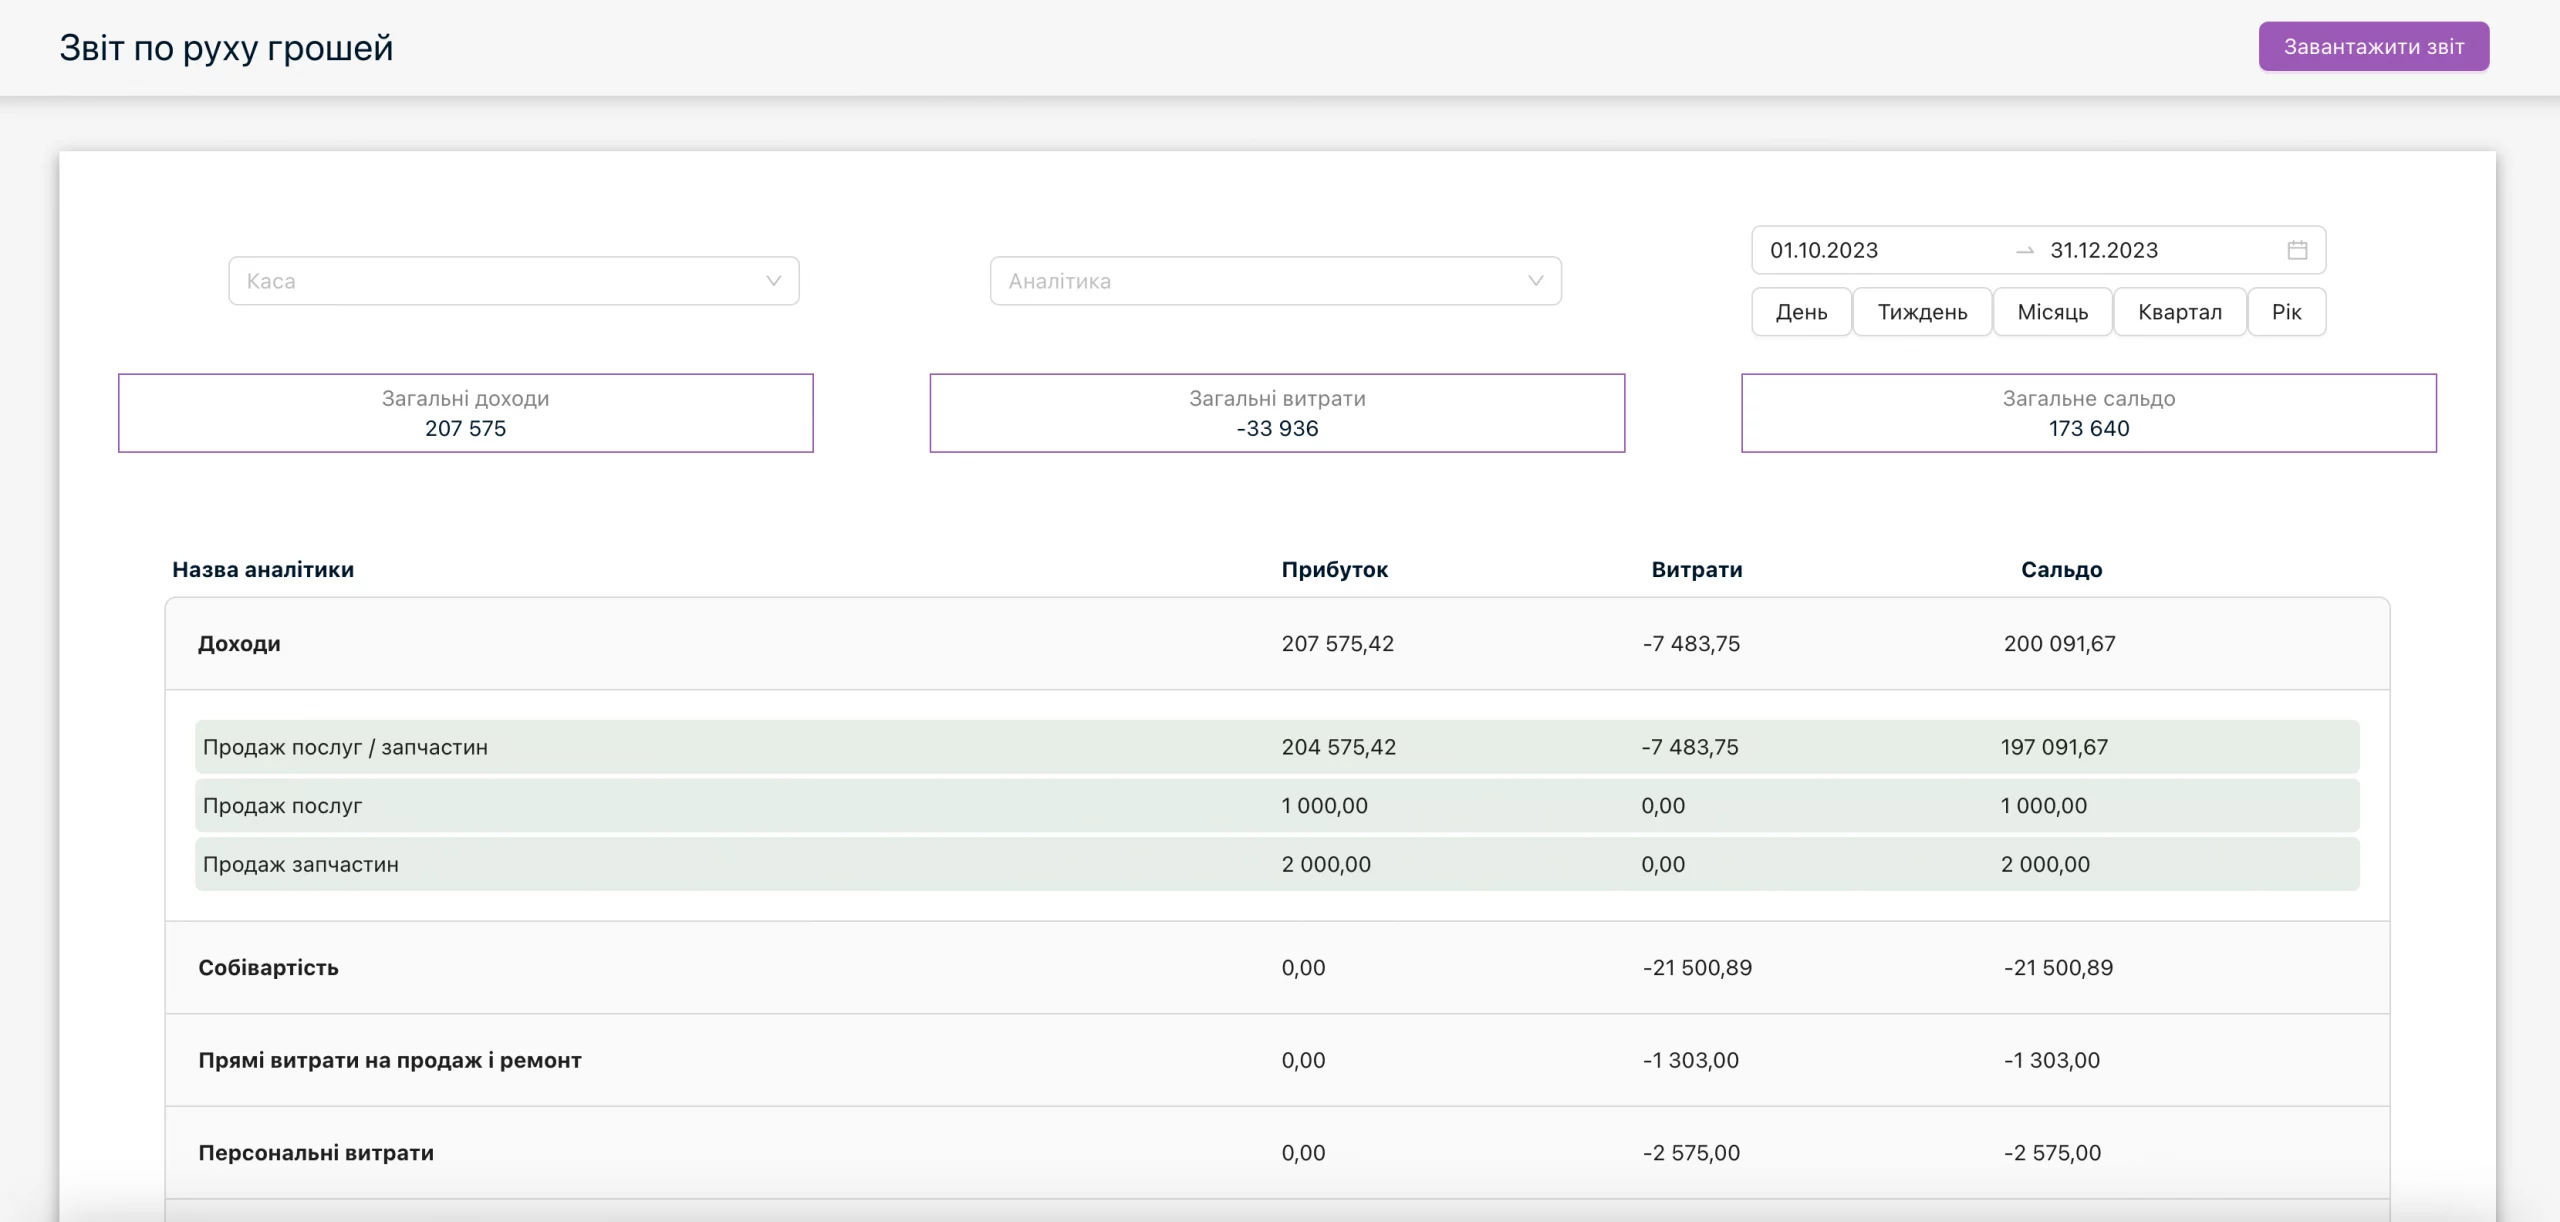Screen dimensions: 2560x1222
Task: Choose the Квартал period
Action: pos(2179,312)
